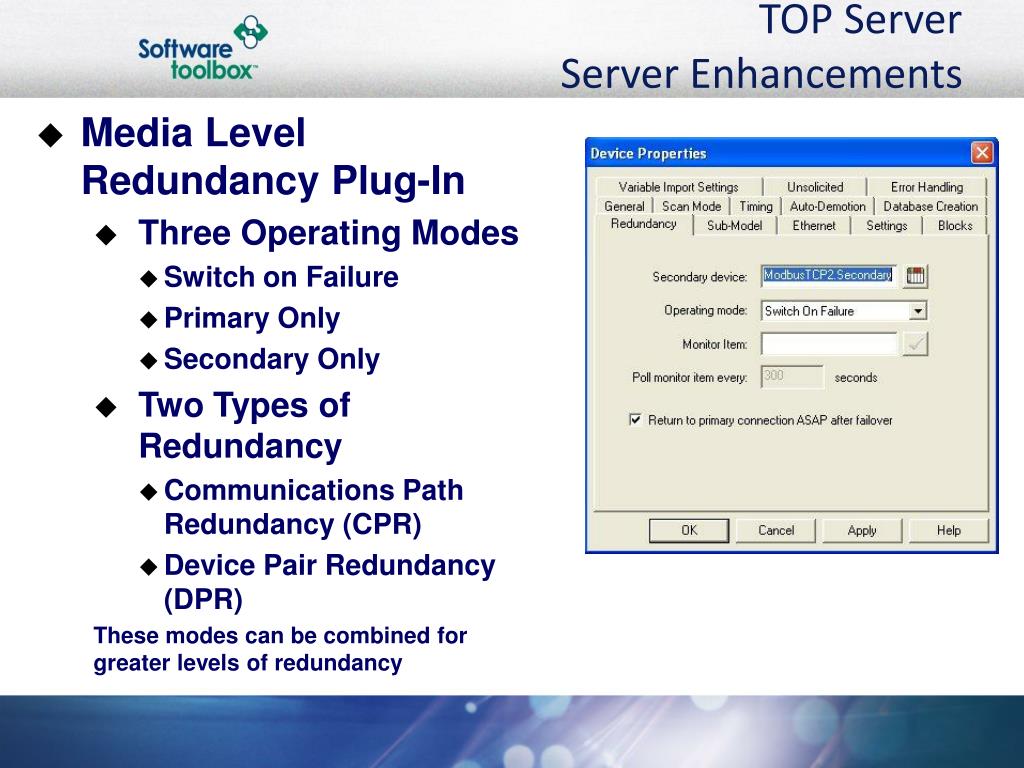The height and width of the screenshot is (768, 1024).
Task: Close the Device Properties dialog
Action: (982, 153)
